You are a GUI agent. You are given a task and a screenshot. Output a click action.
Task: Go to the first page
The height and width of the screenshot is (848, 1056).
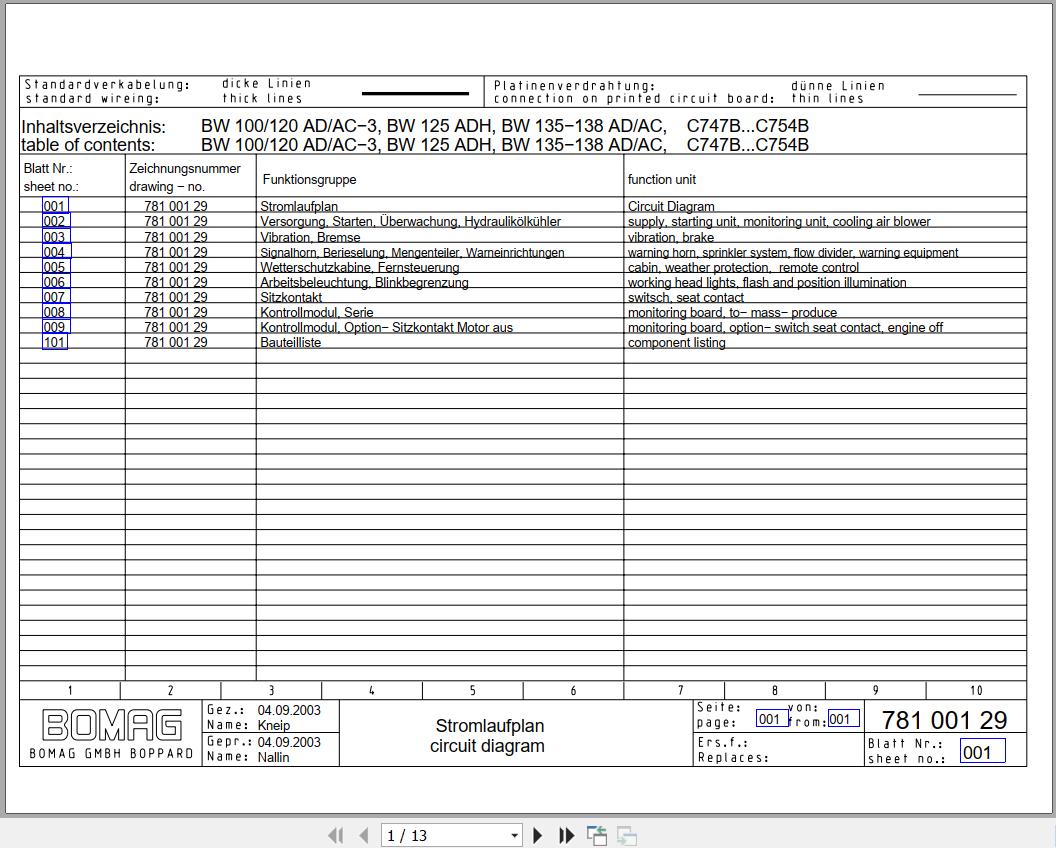pos(336,835)
